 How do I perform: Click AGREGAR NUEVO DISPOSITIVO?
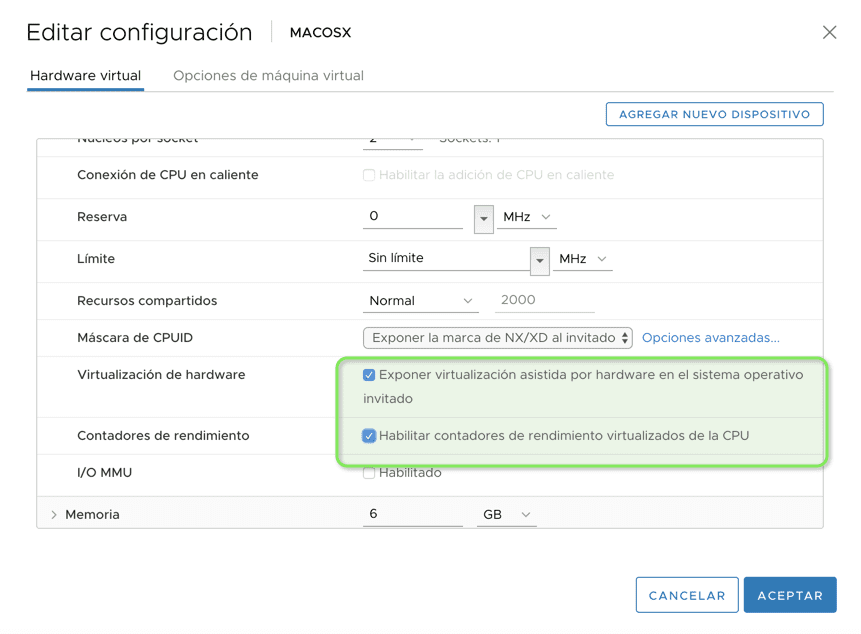(714, 114)
